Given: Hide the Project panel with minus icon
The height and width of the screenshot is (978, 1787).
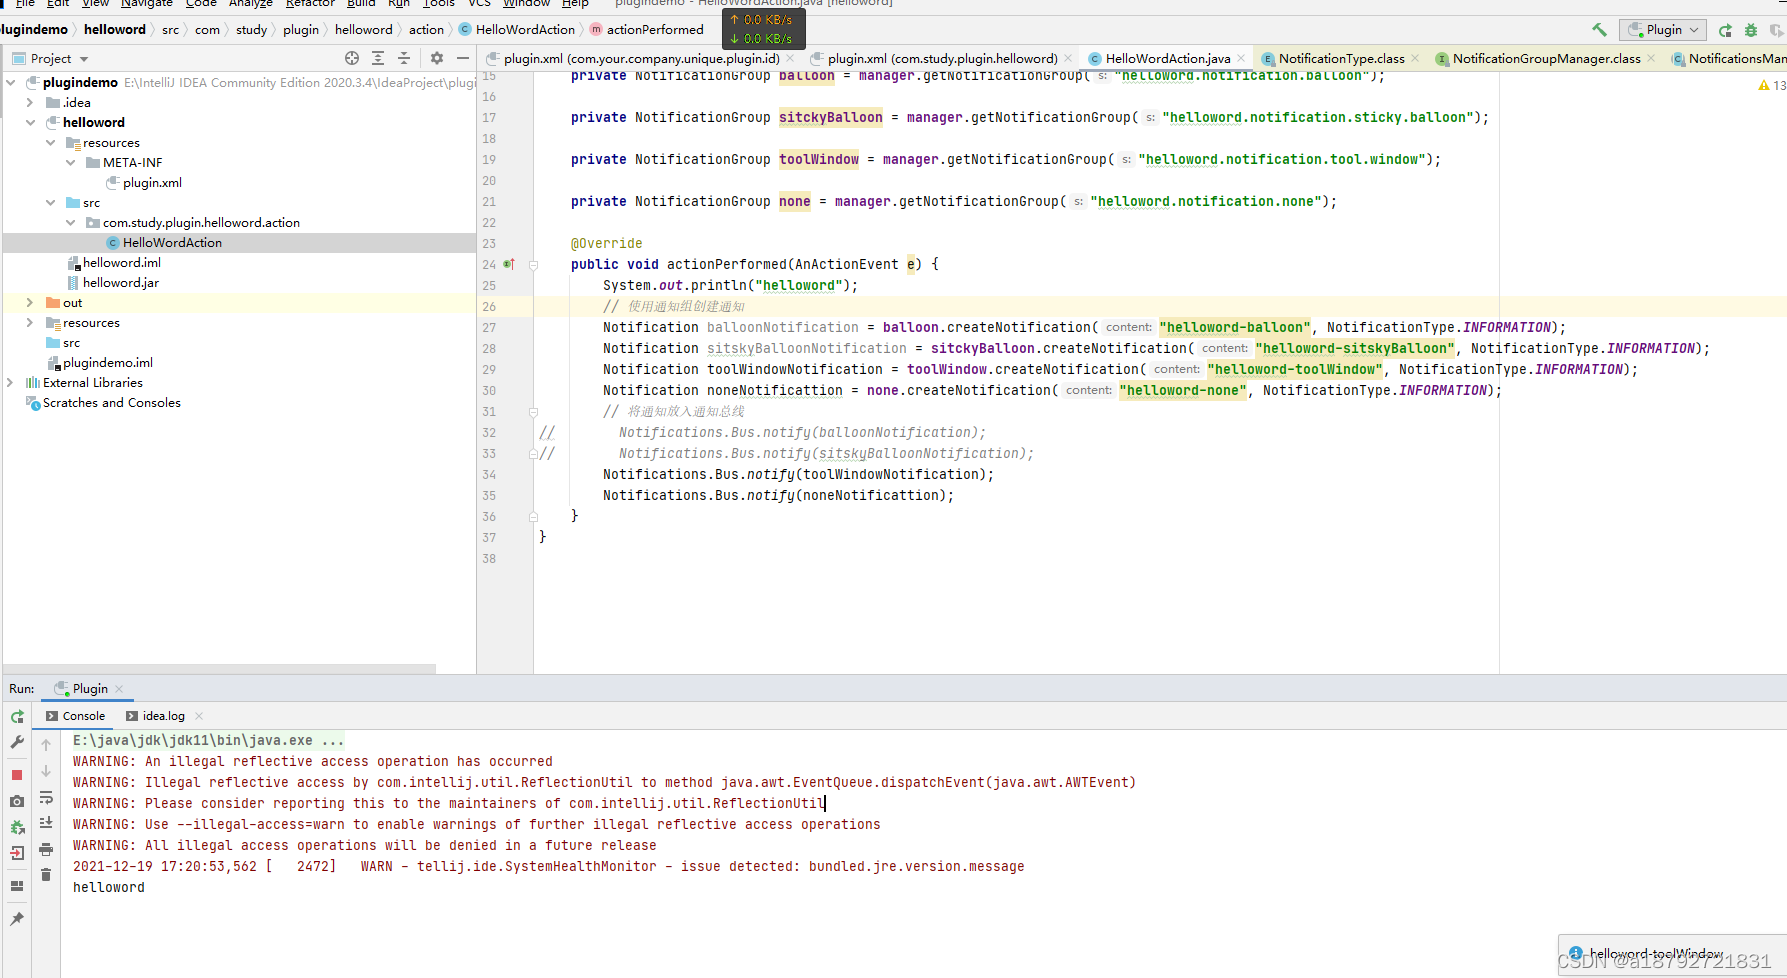Looking at the screenshot, I should tap(463, 58).
